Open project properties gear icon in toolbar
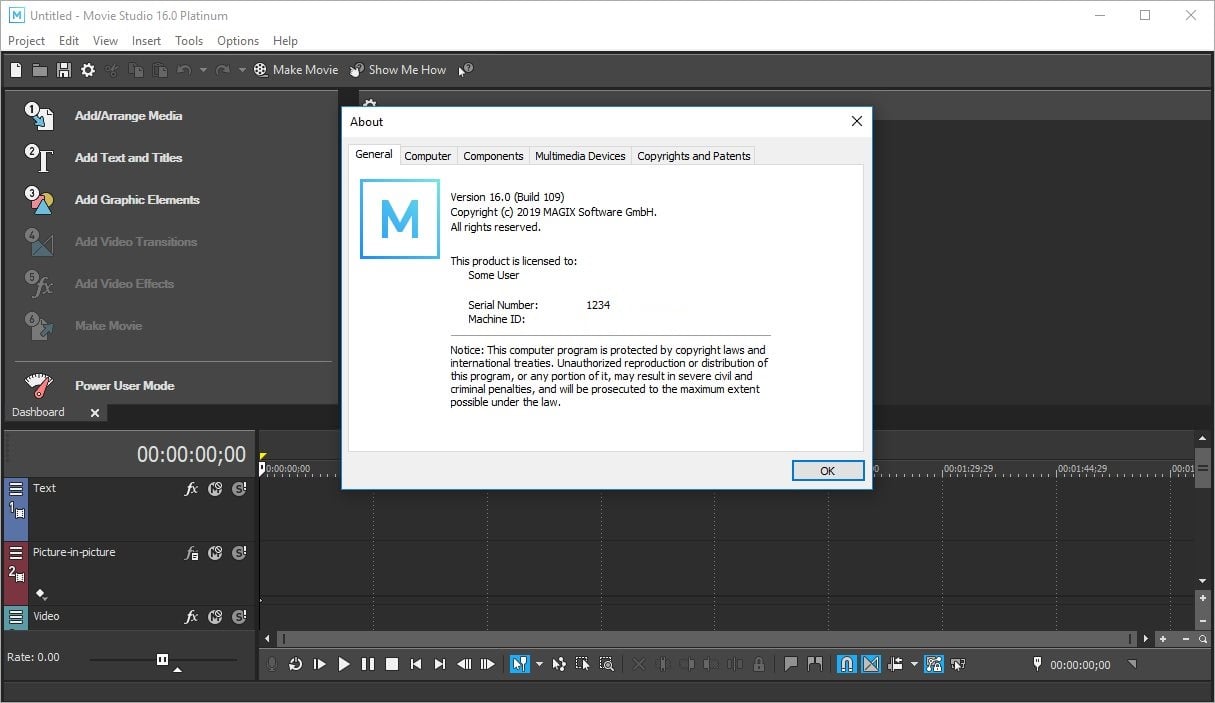This screenshot has width=1215, height=703. pyautogui.click(x=88, y=70)
